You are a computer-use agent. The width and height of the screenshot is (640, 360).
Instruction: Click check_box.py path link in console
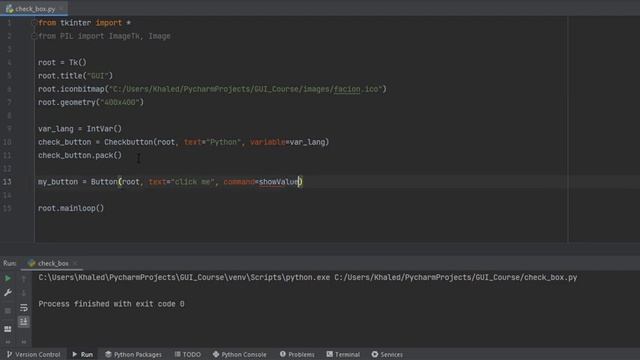pyautogui.click(x=456, y=278)
